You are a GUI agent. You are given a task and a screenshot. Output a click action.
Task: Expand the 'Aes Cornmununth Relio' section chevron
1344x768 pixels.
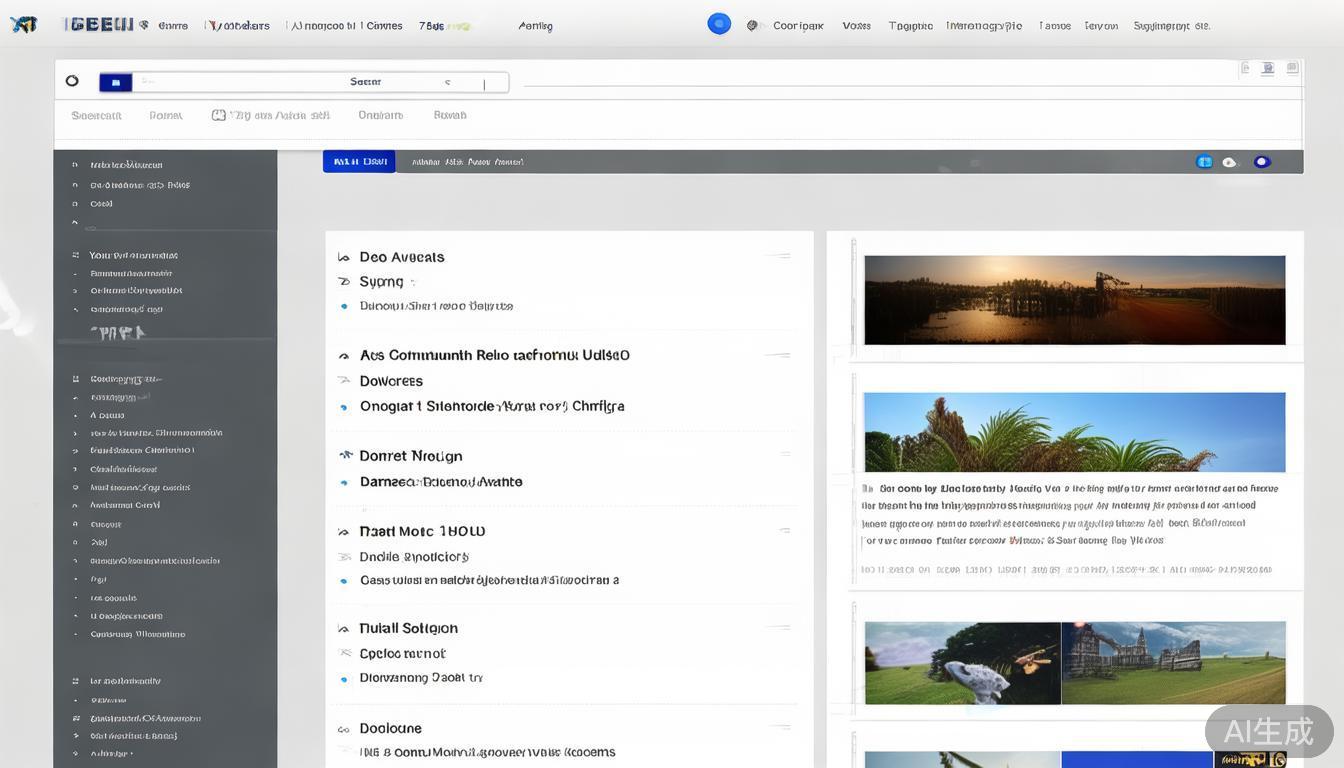click(344, 356)
